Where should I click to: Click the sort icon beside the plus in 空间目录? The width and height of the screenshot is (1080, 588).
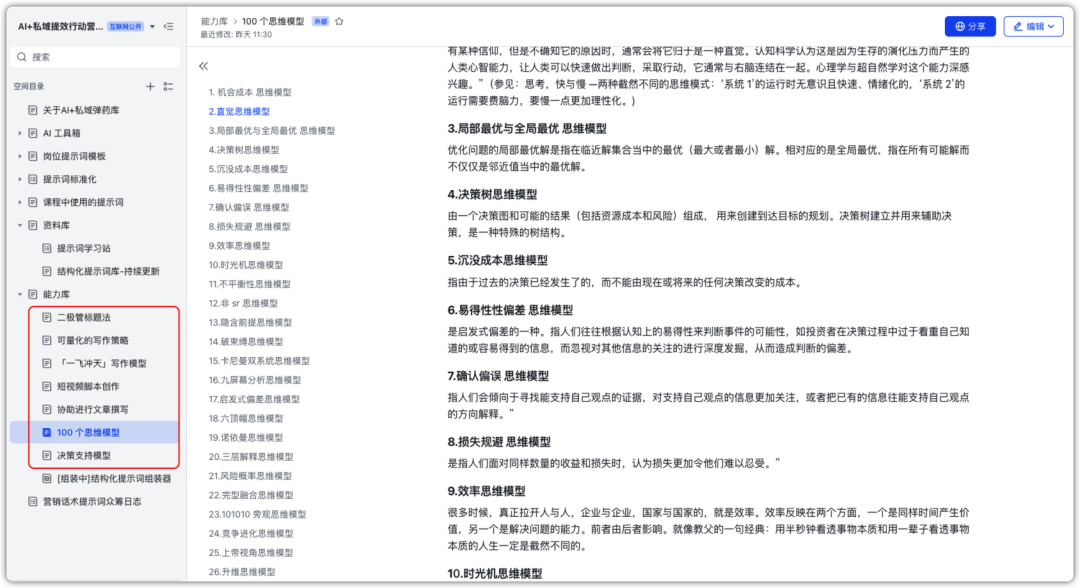[x=167, y=87]
